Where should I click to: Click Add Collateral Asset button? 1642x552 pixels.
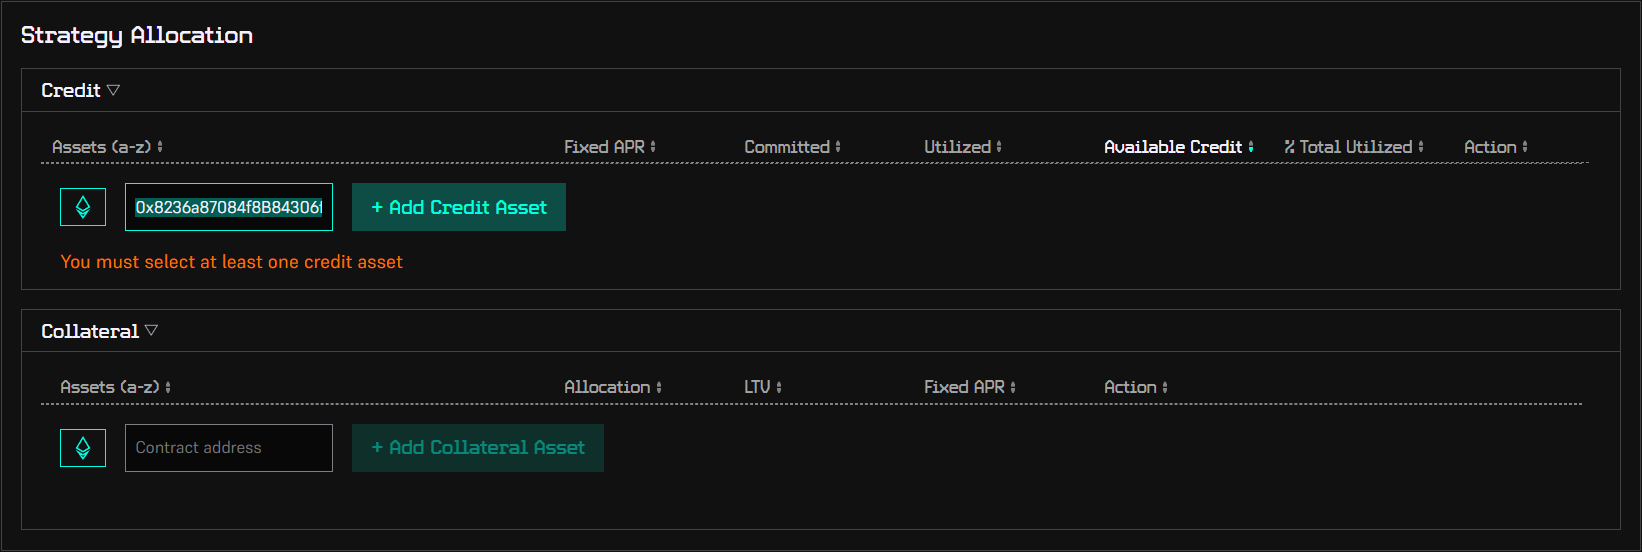point(477,447)
